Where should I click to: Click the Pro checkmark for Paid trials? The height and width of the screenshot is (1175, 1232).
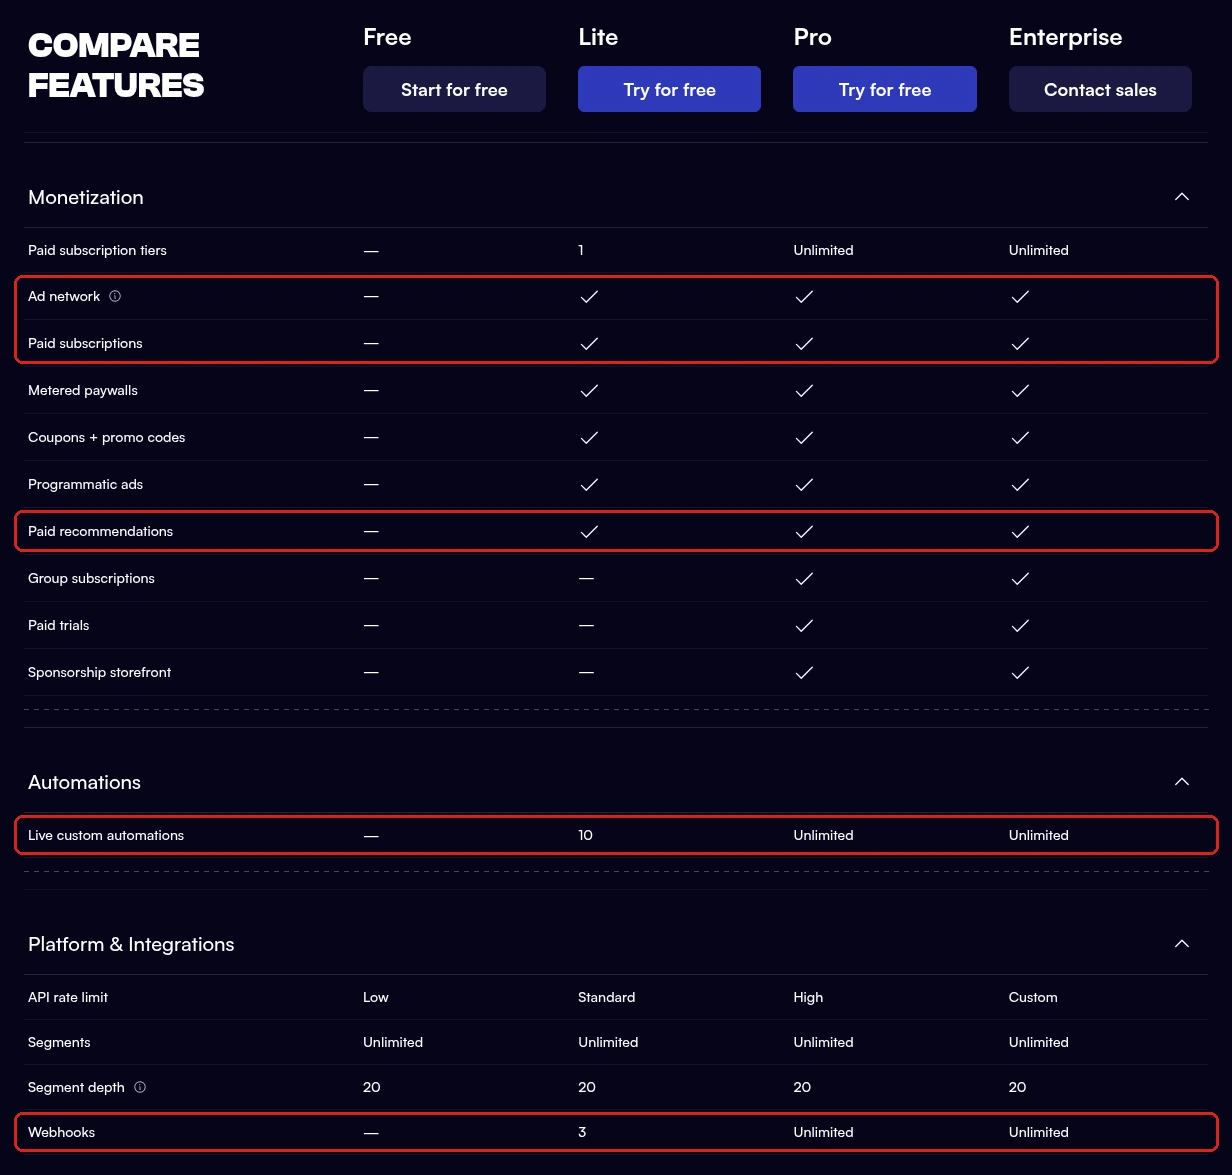tap(804, 626)
